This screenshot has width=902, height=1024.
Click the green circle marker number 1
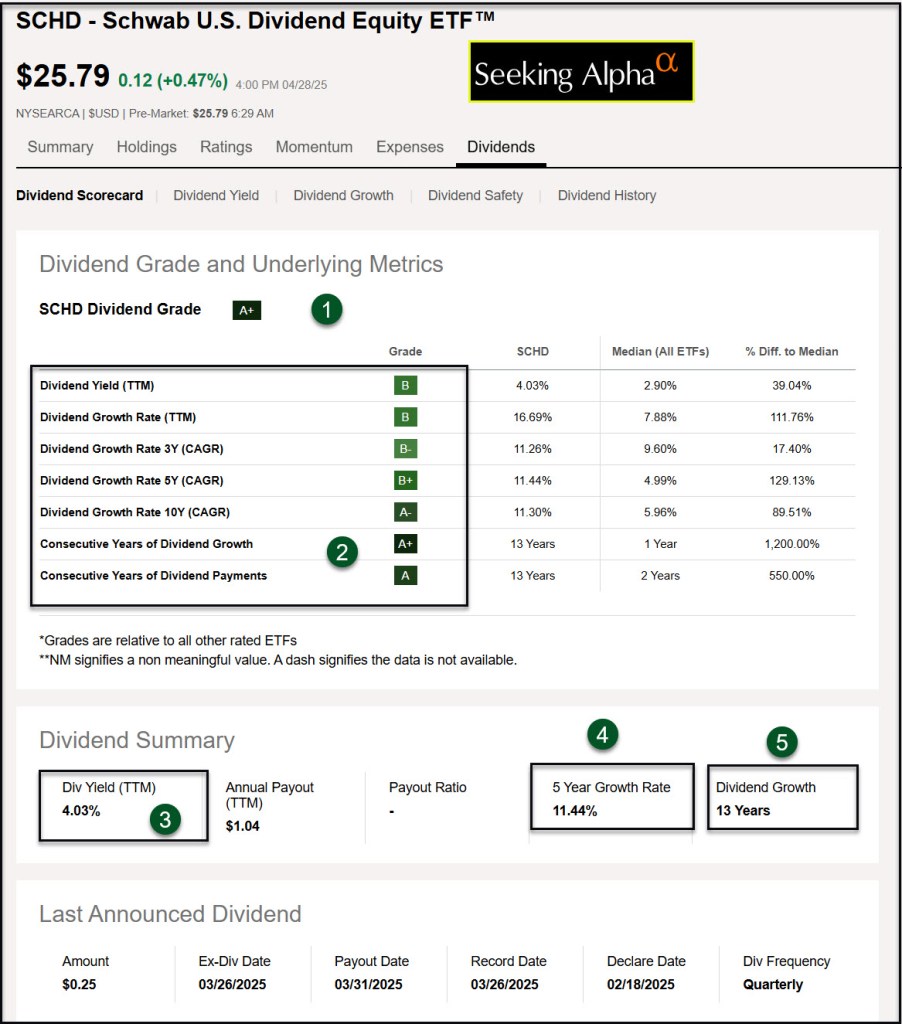[x=326, y=310]
